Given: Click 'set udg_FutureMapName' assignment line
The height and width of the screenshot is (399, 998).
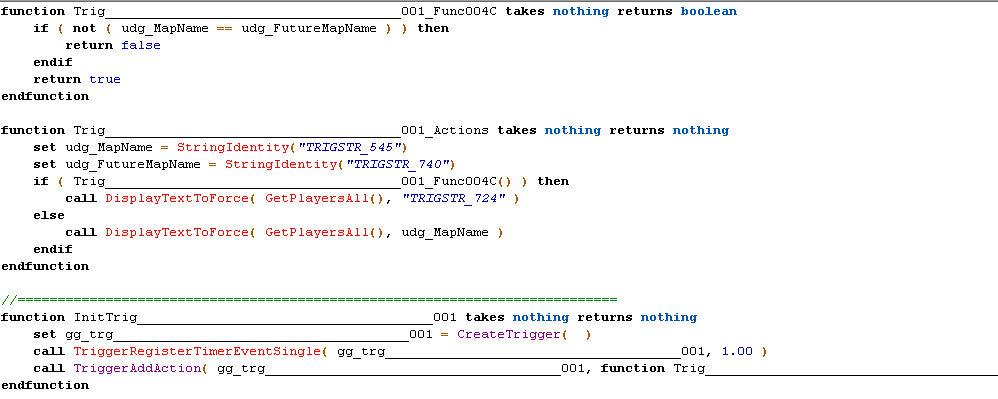Looking at the screenshot, I should coord(245,164).
